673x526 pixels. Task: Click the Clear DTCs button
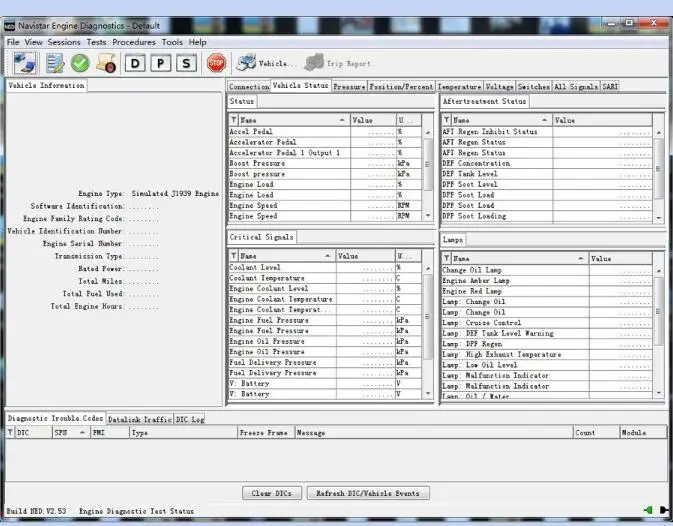click(272, 493)
